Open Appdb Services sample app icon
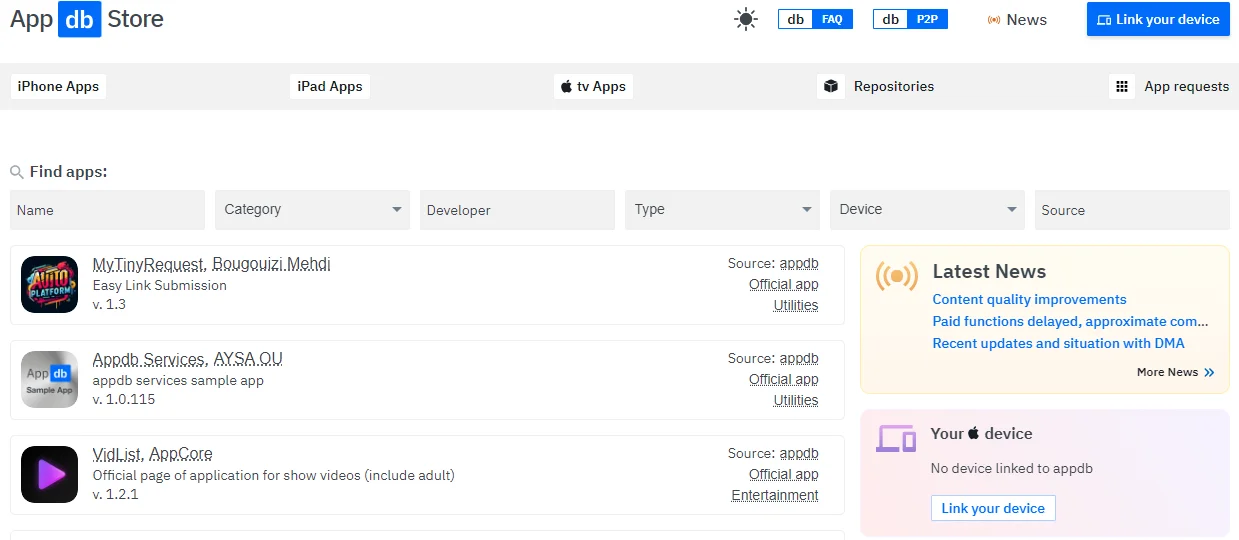Viewport: 1239px width, 540px height. pos(49,379)
